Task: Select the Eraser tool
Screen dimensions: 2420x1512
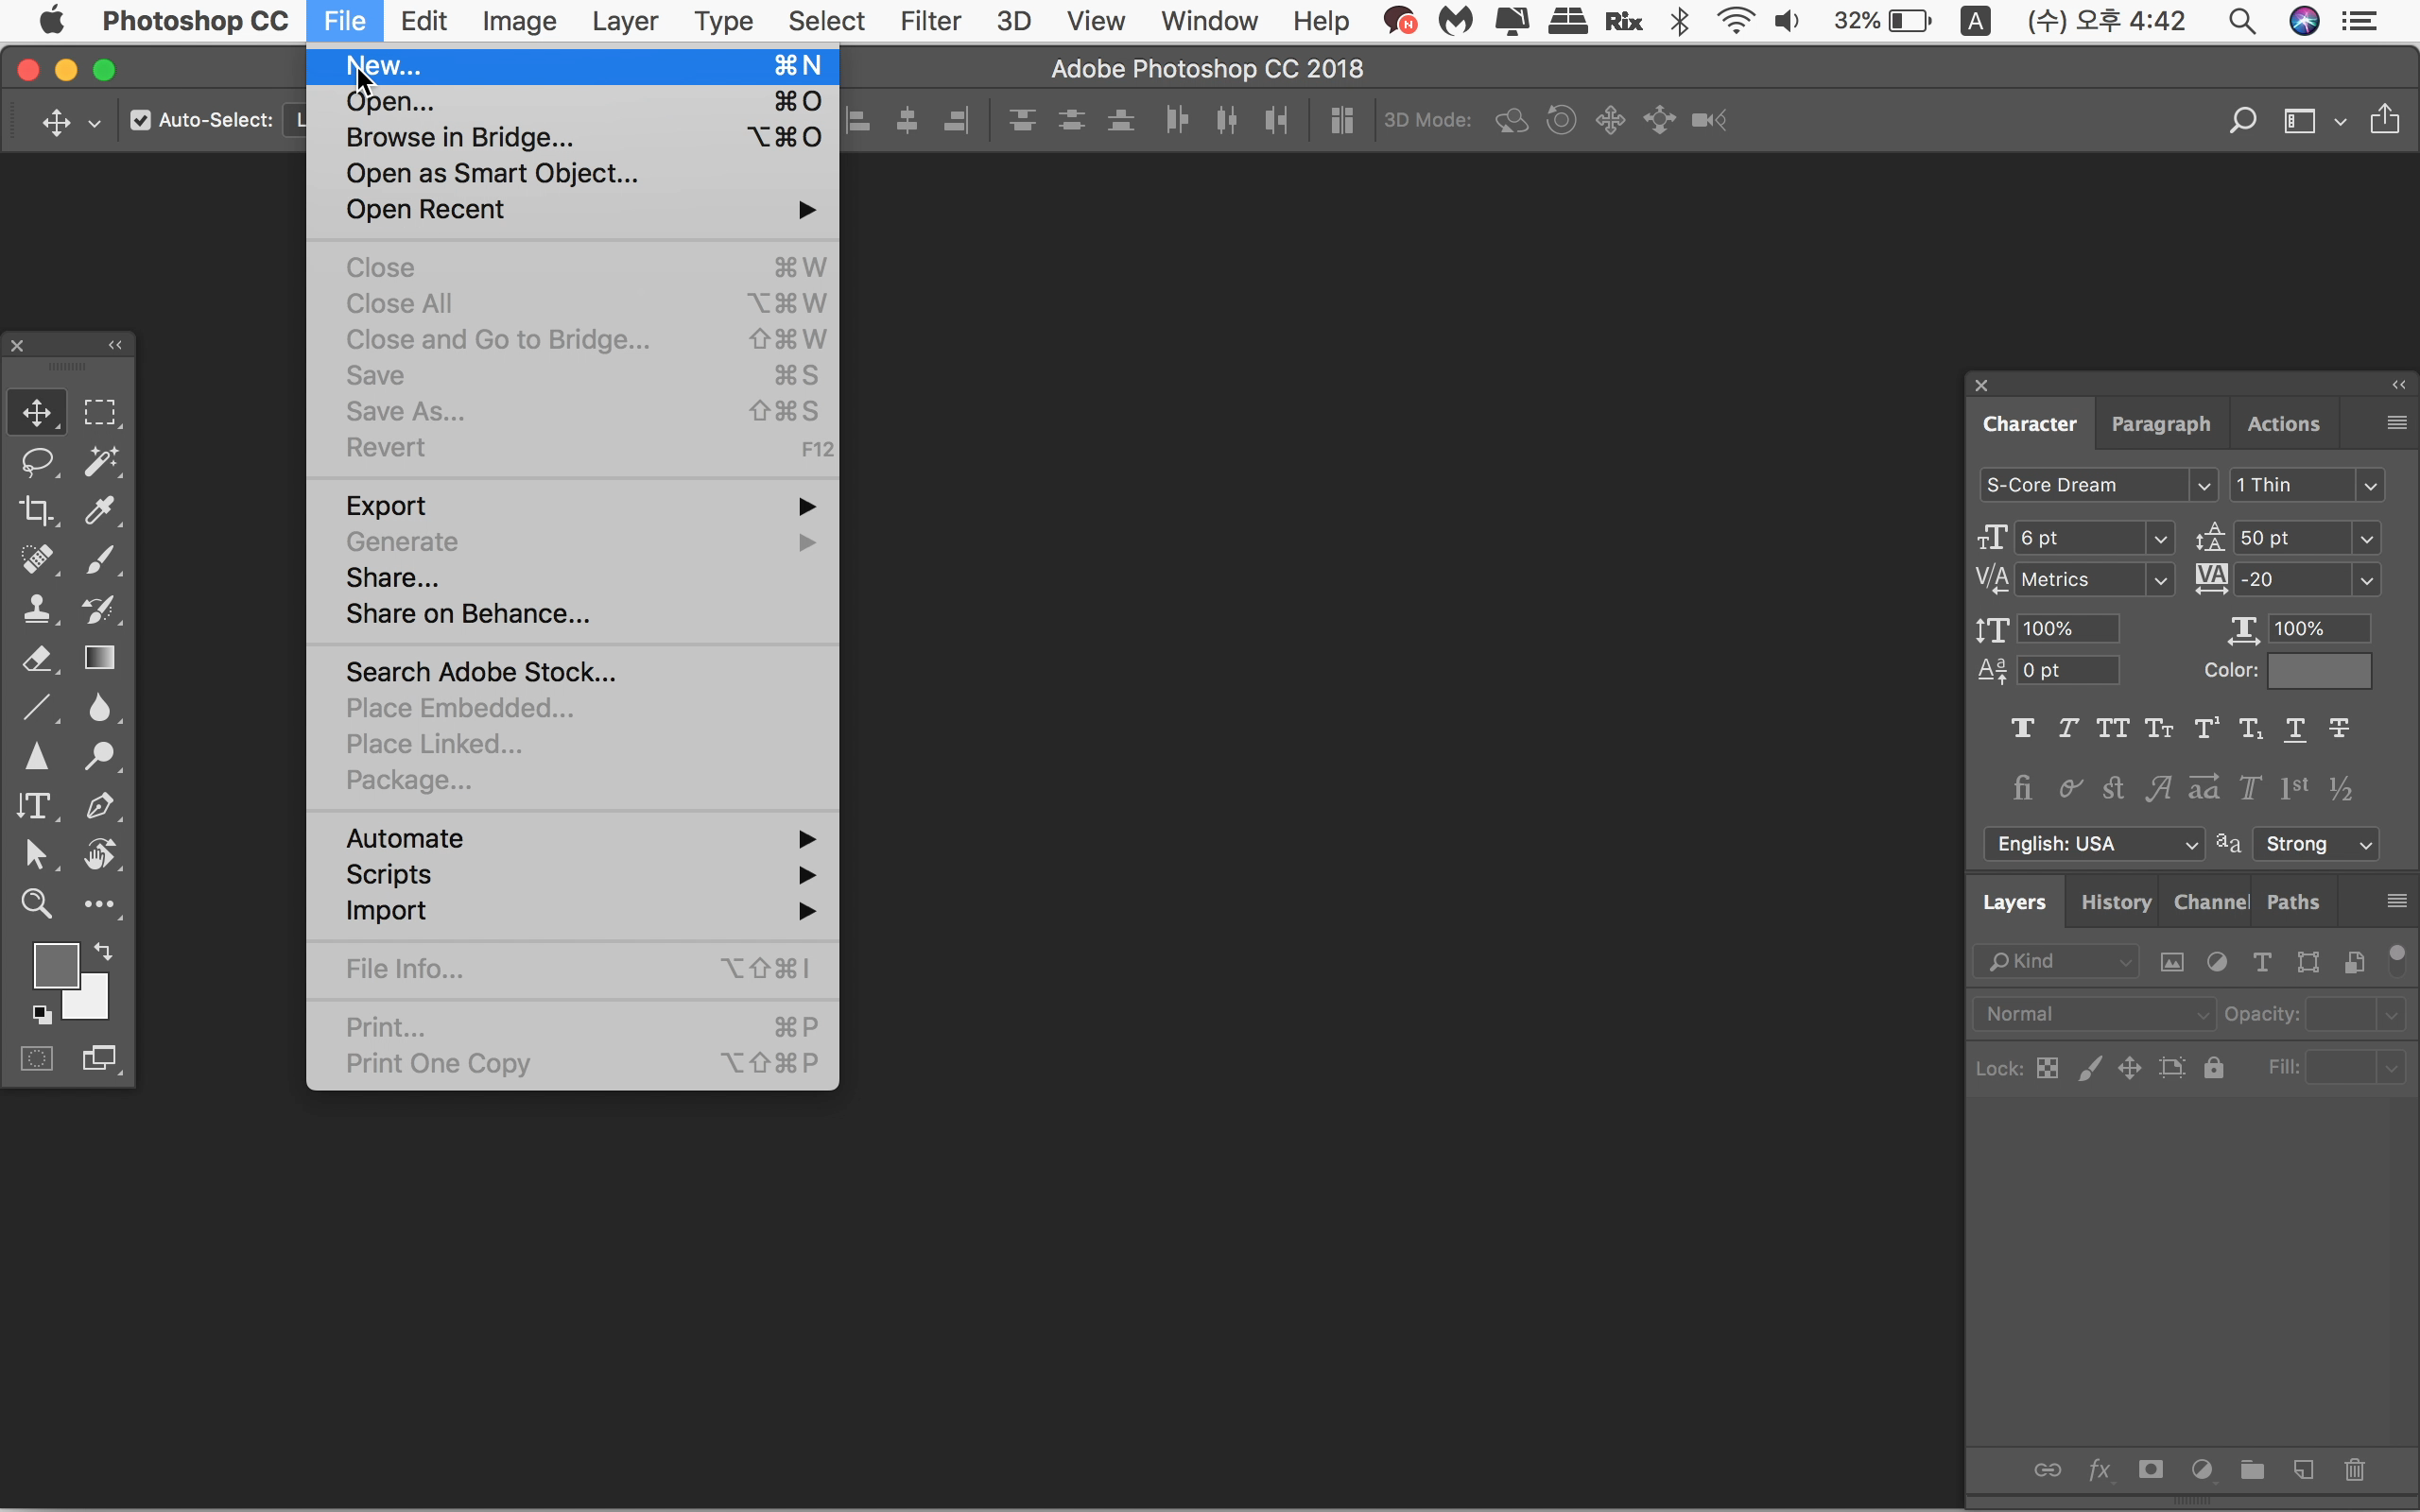Action: click(37, 658)
